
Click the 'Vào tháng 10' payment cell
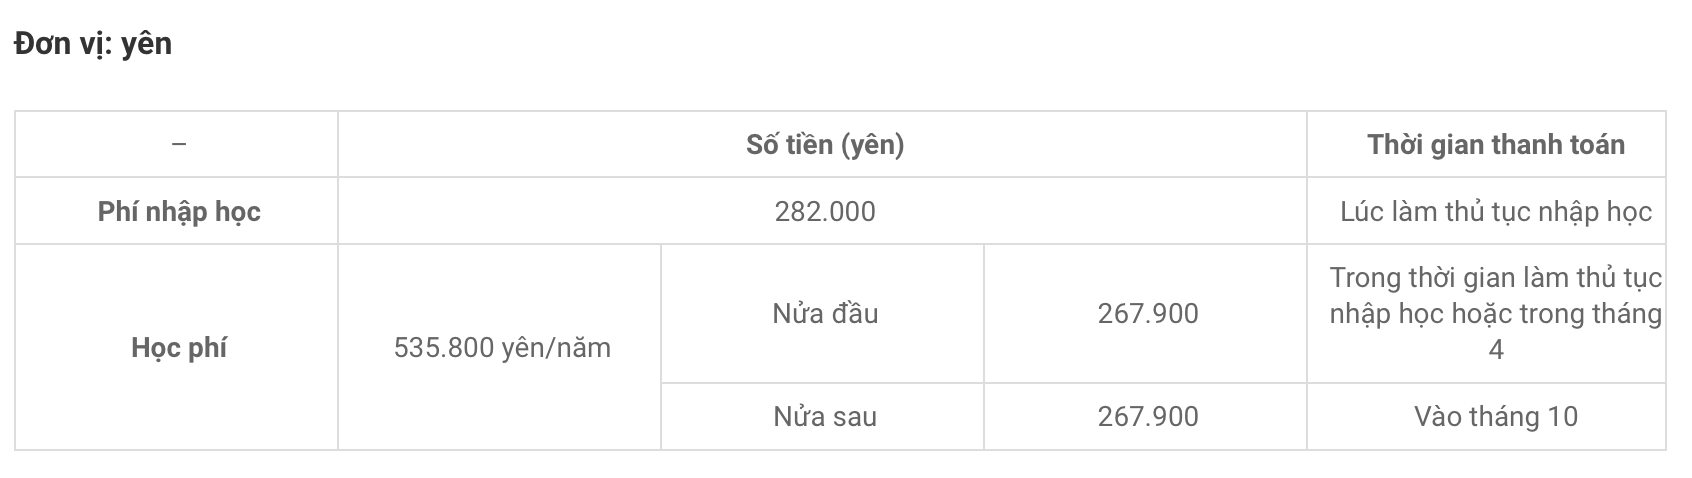(x=1496, y=417)
